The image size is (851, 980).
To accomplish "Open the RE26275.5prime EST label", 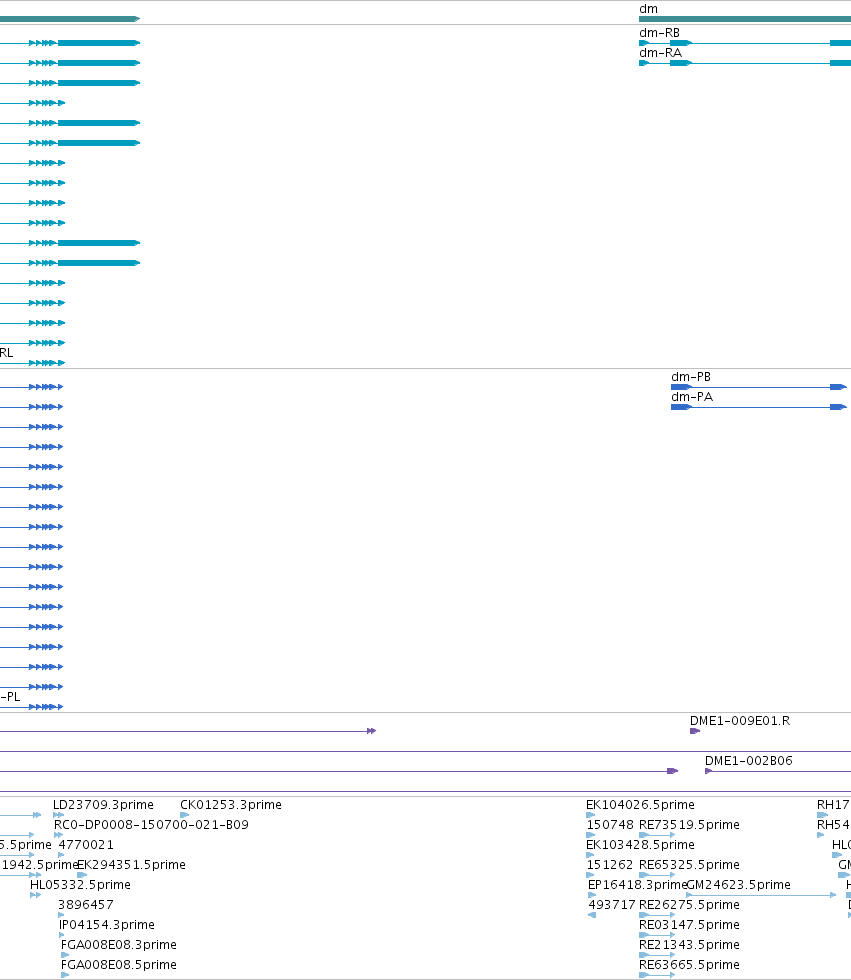I will point(689,905).
